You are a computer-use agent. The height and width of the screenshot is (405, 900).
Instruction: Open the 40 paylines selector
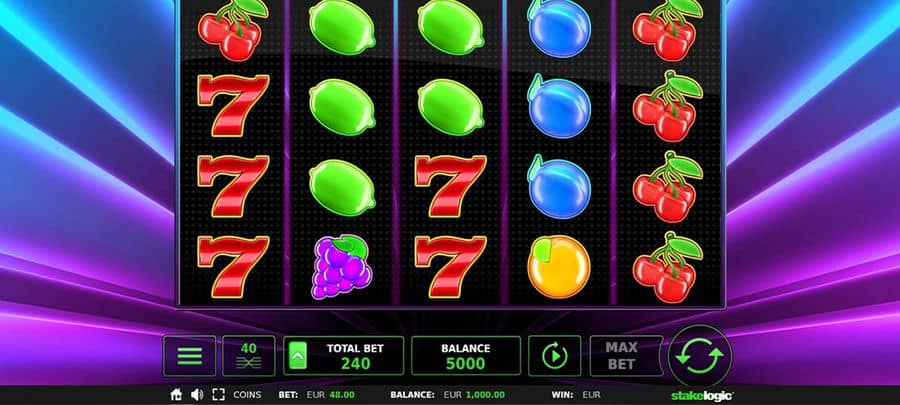pyautogui.click(x=249, y=356)
